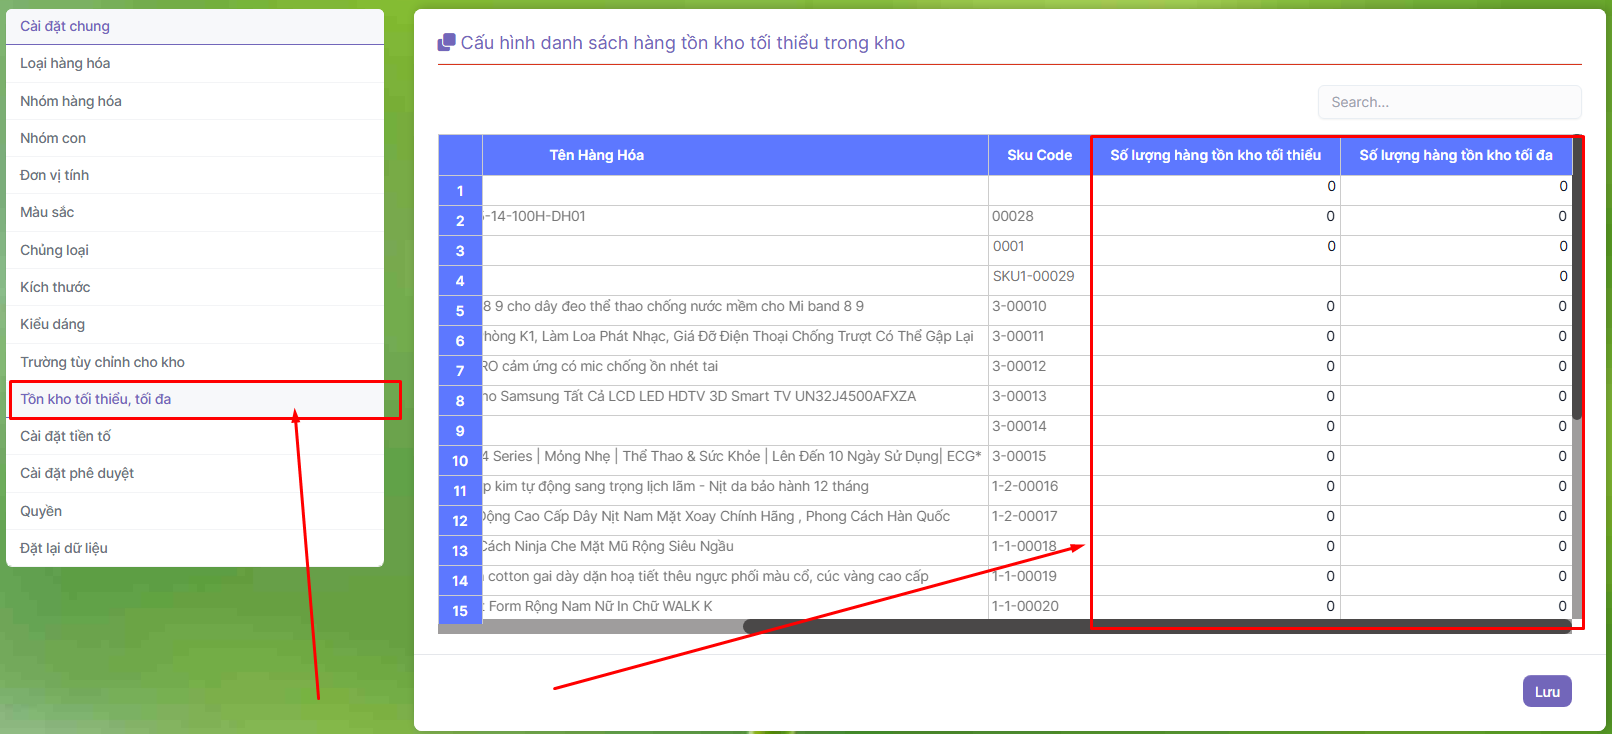This screenshot has height=734, width=1612.
Task: Open Loại hàng hóa settings
Action: tap(65, 63)
